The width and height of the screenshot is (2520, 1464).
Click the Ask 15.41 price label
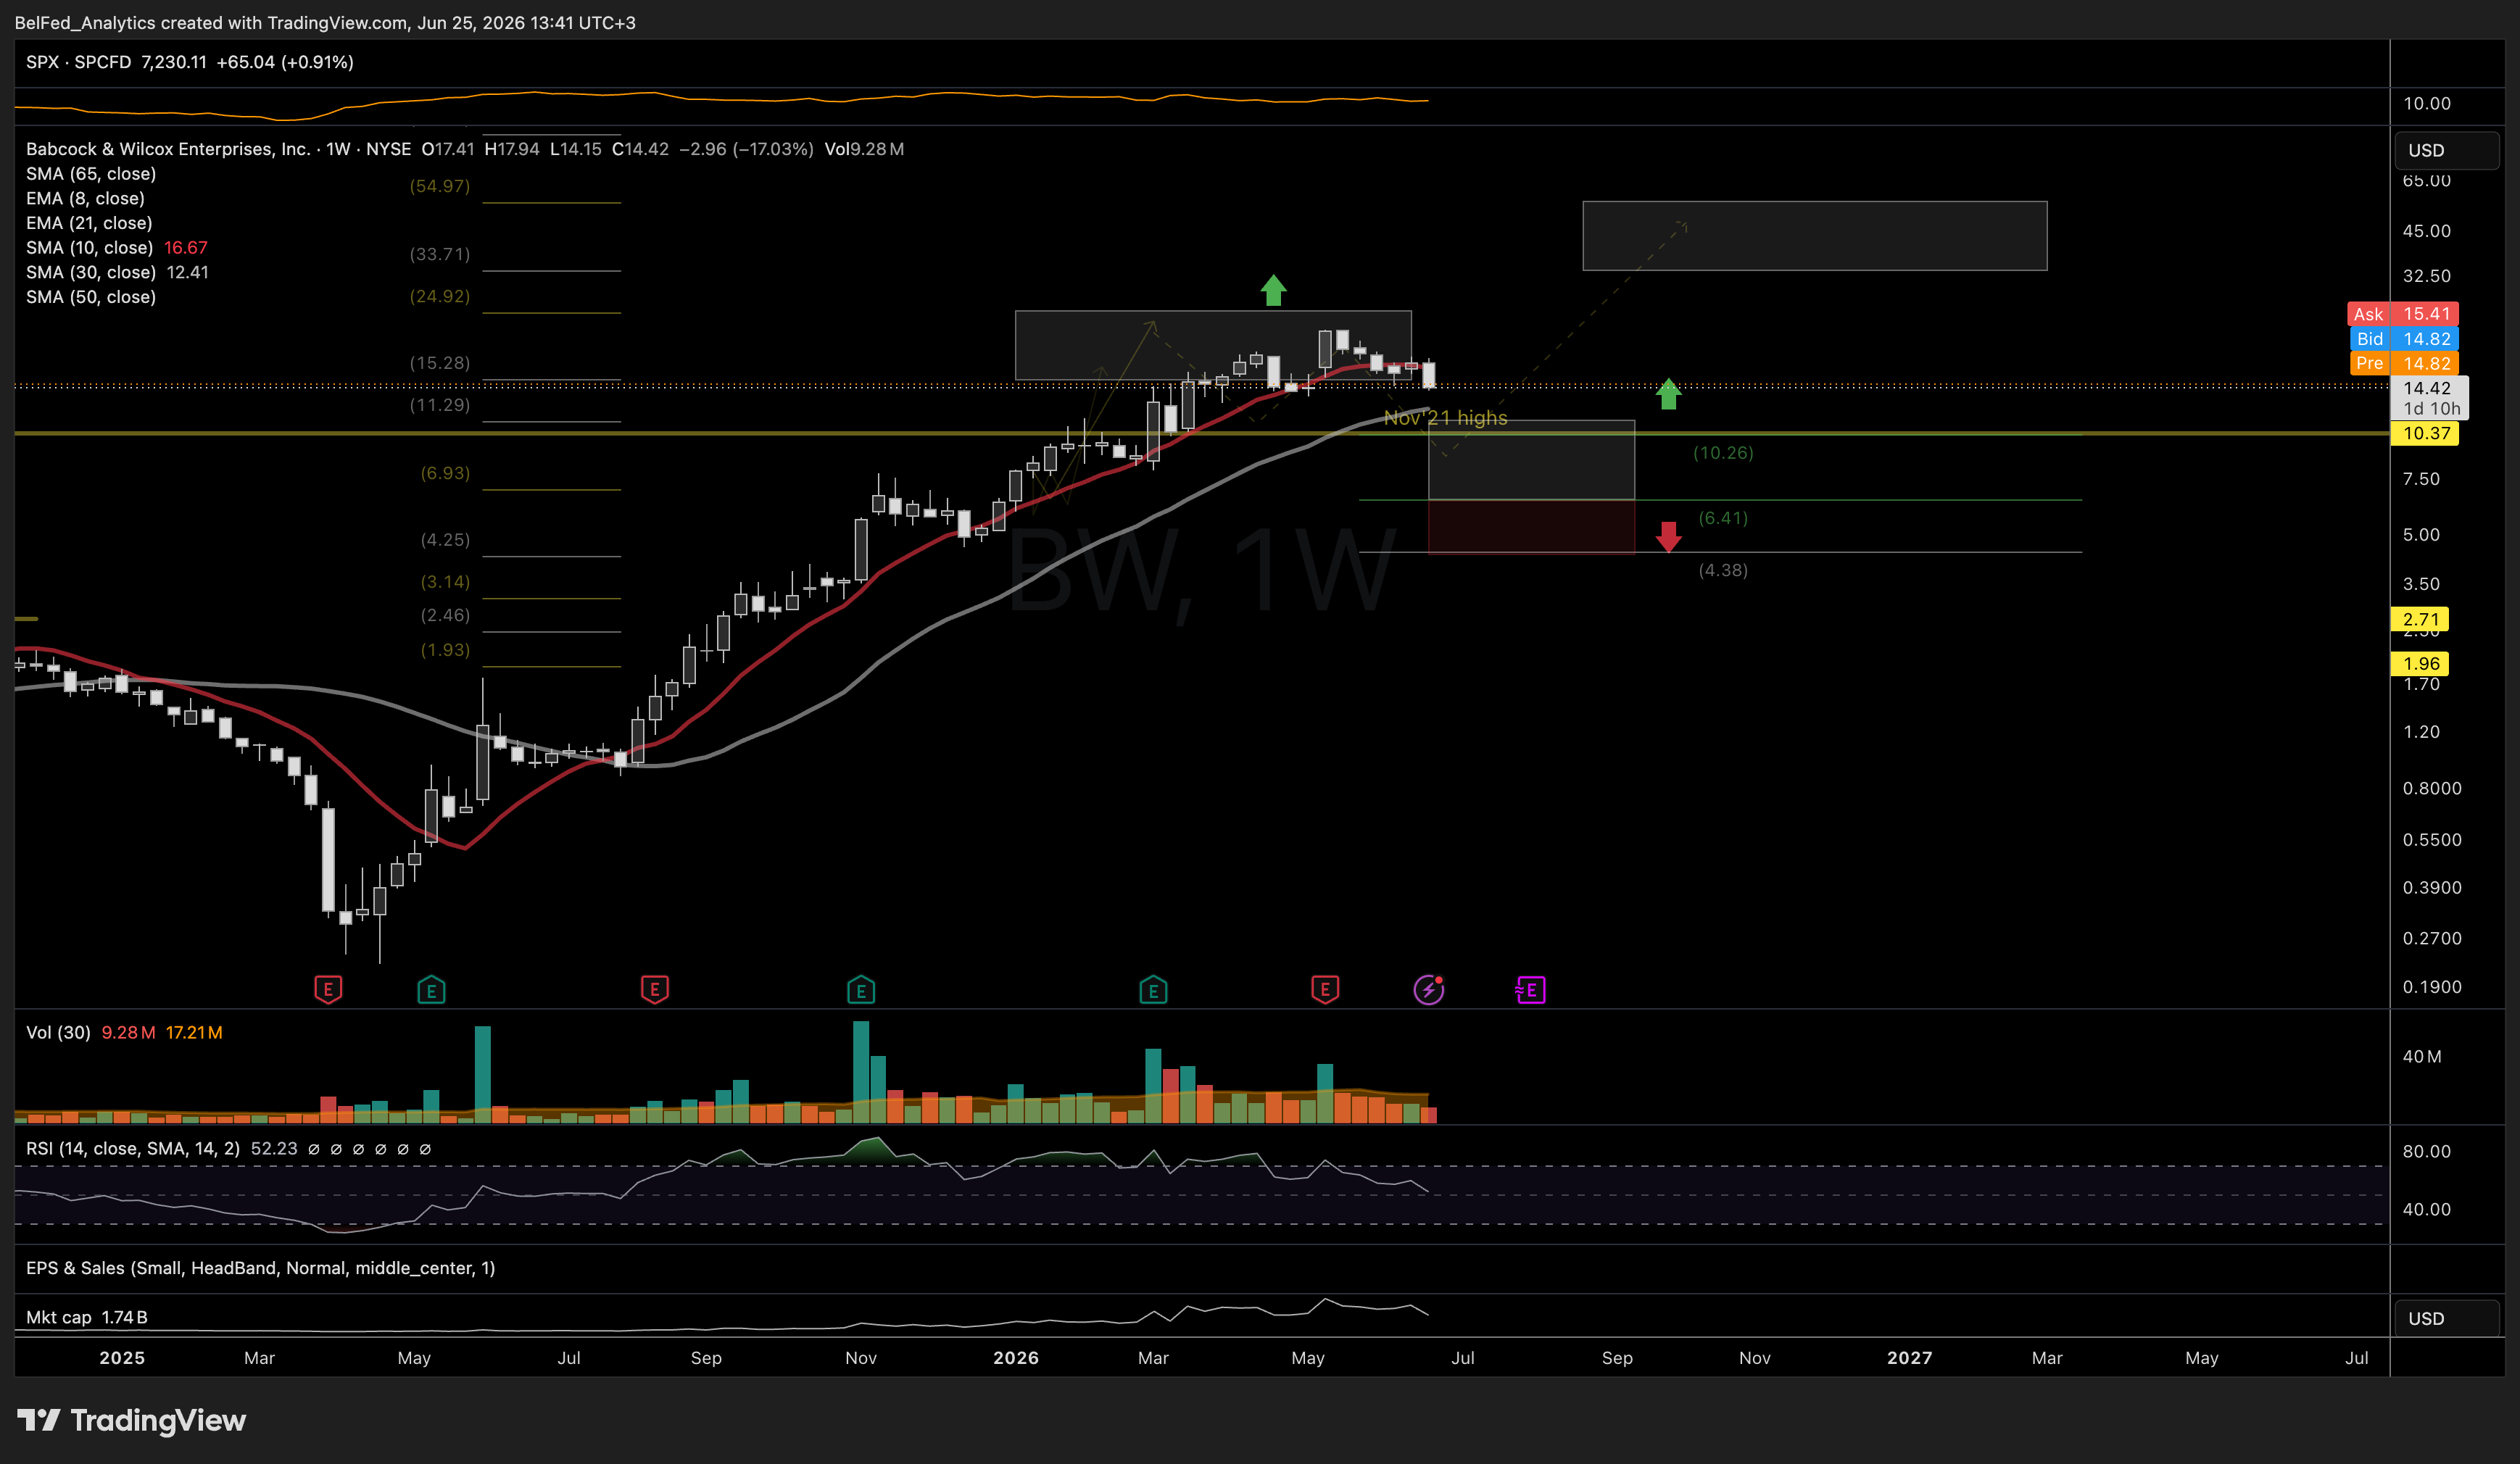coord(2403,314)
